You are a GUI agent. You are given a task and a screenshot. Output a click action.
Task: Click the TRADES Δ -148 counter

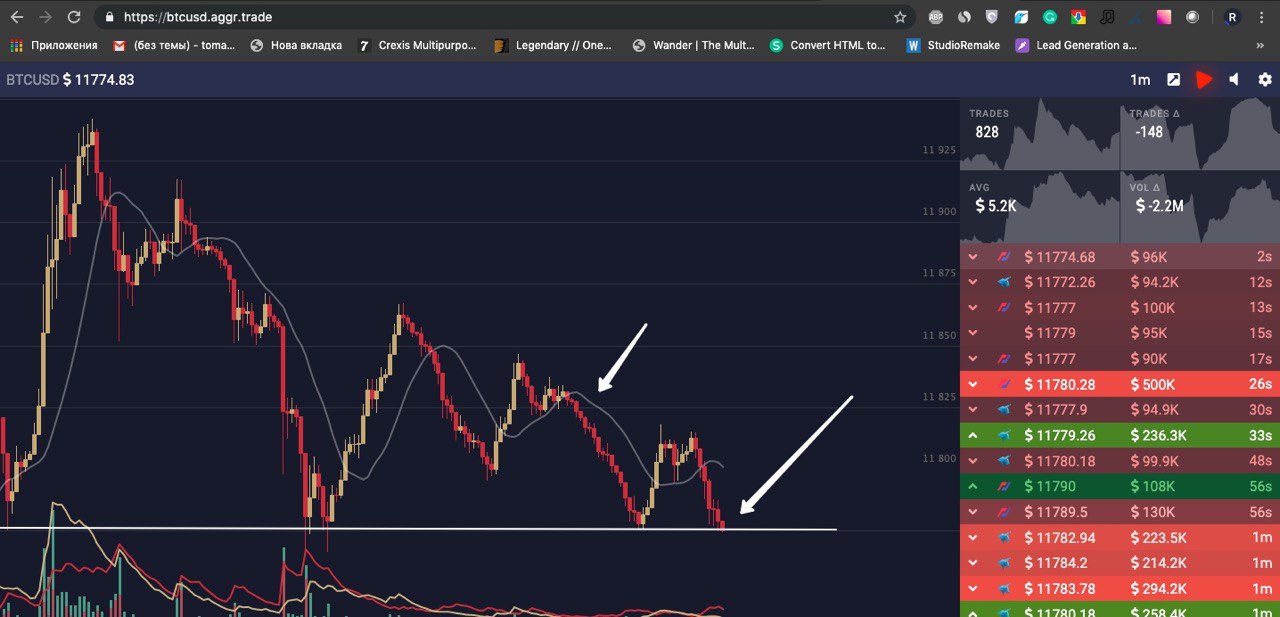(1200, 133)
